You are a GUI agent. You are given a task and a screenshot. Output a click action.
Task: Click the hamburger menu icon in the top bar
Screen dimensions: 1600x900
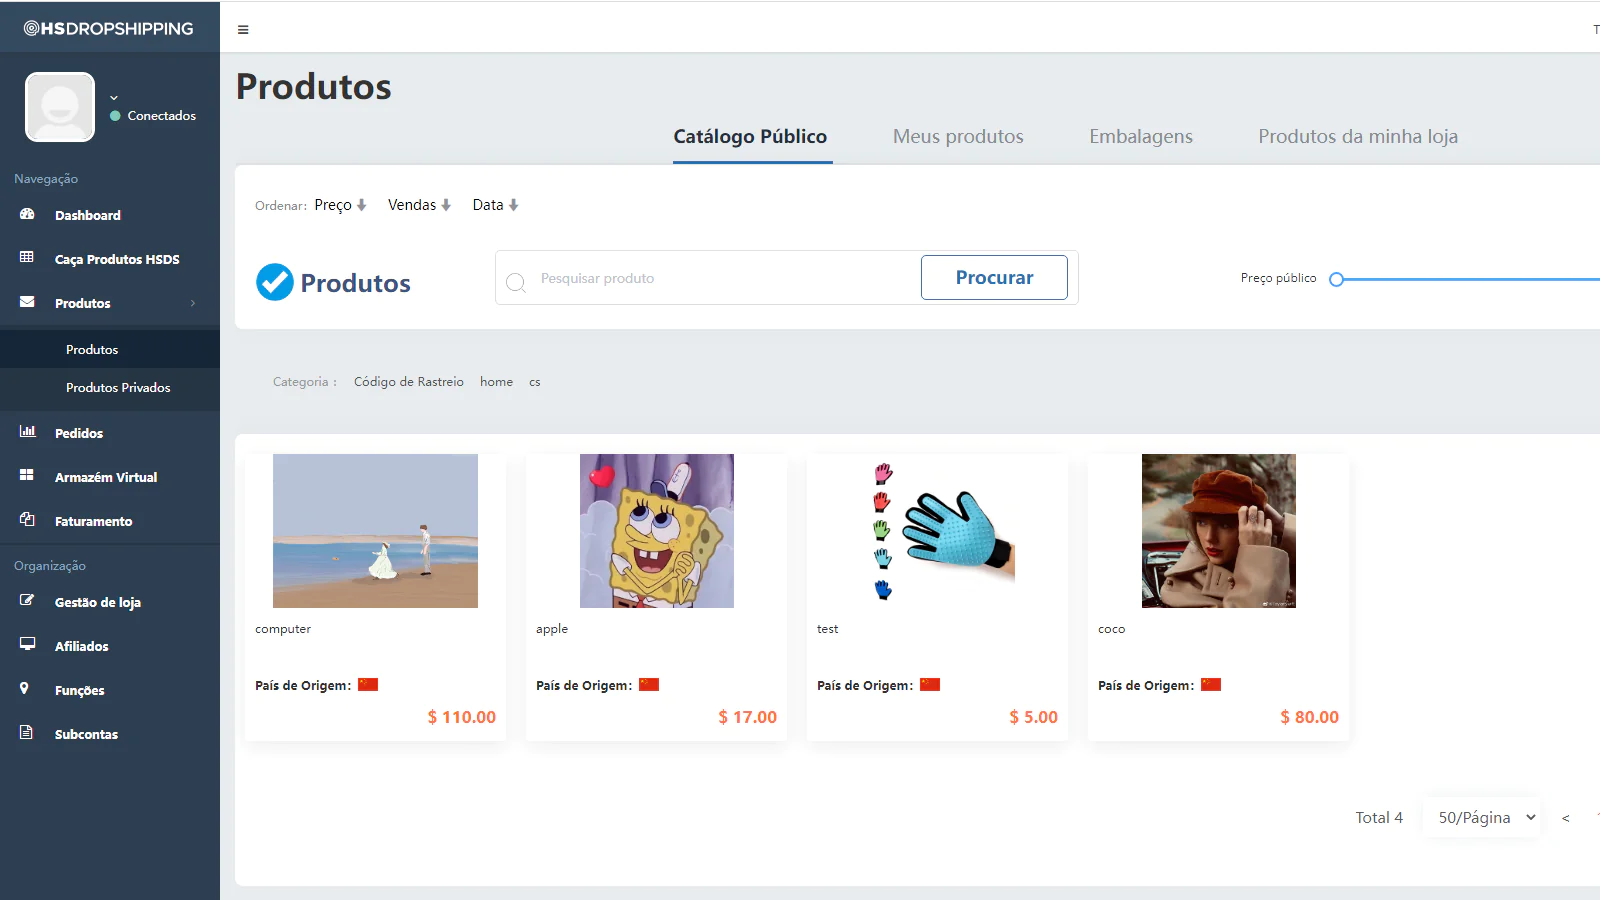[243, 30]
